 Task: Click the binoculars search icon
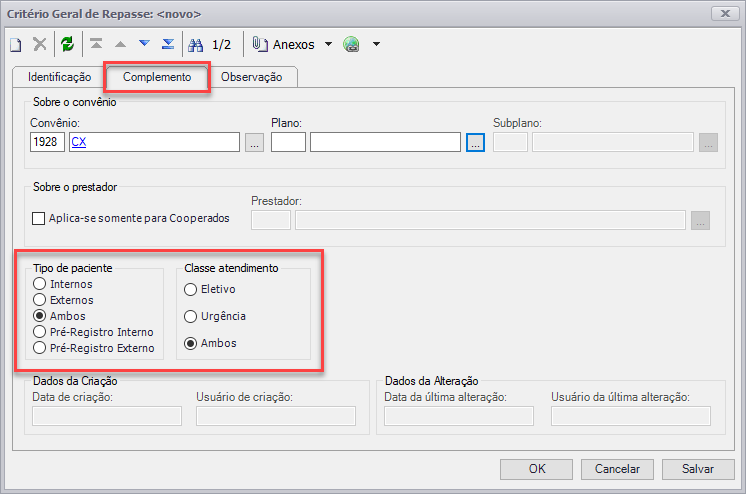click(196, 45)
